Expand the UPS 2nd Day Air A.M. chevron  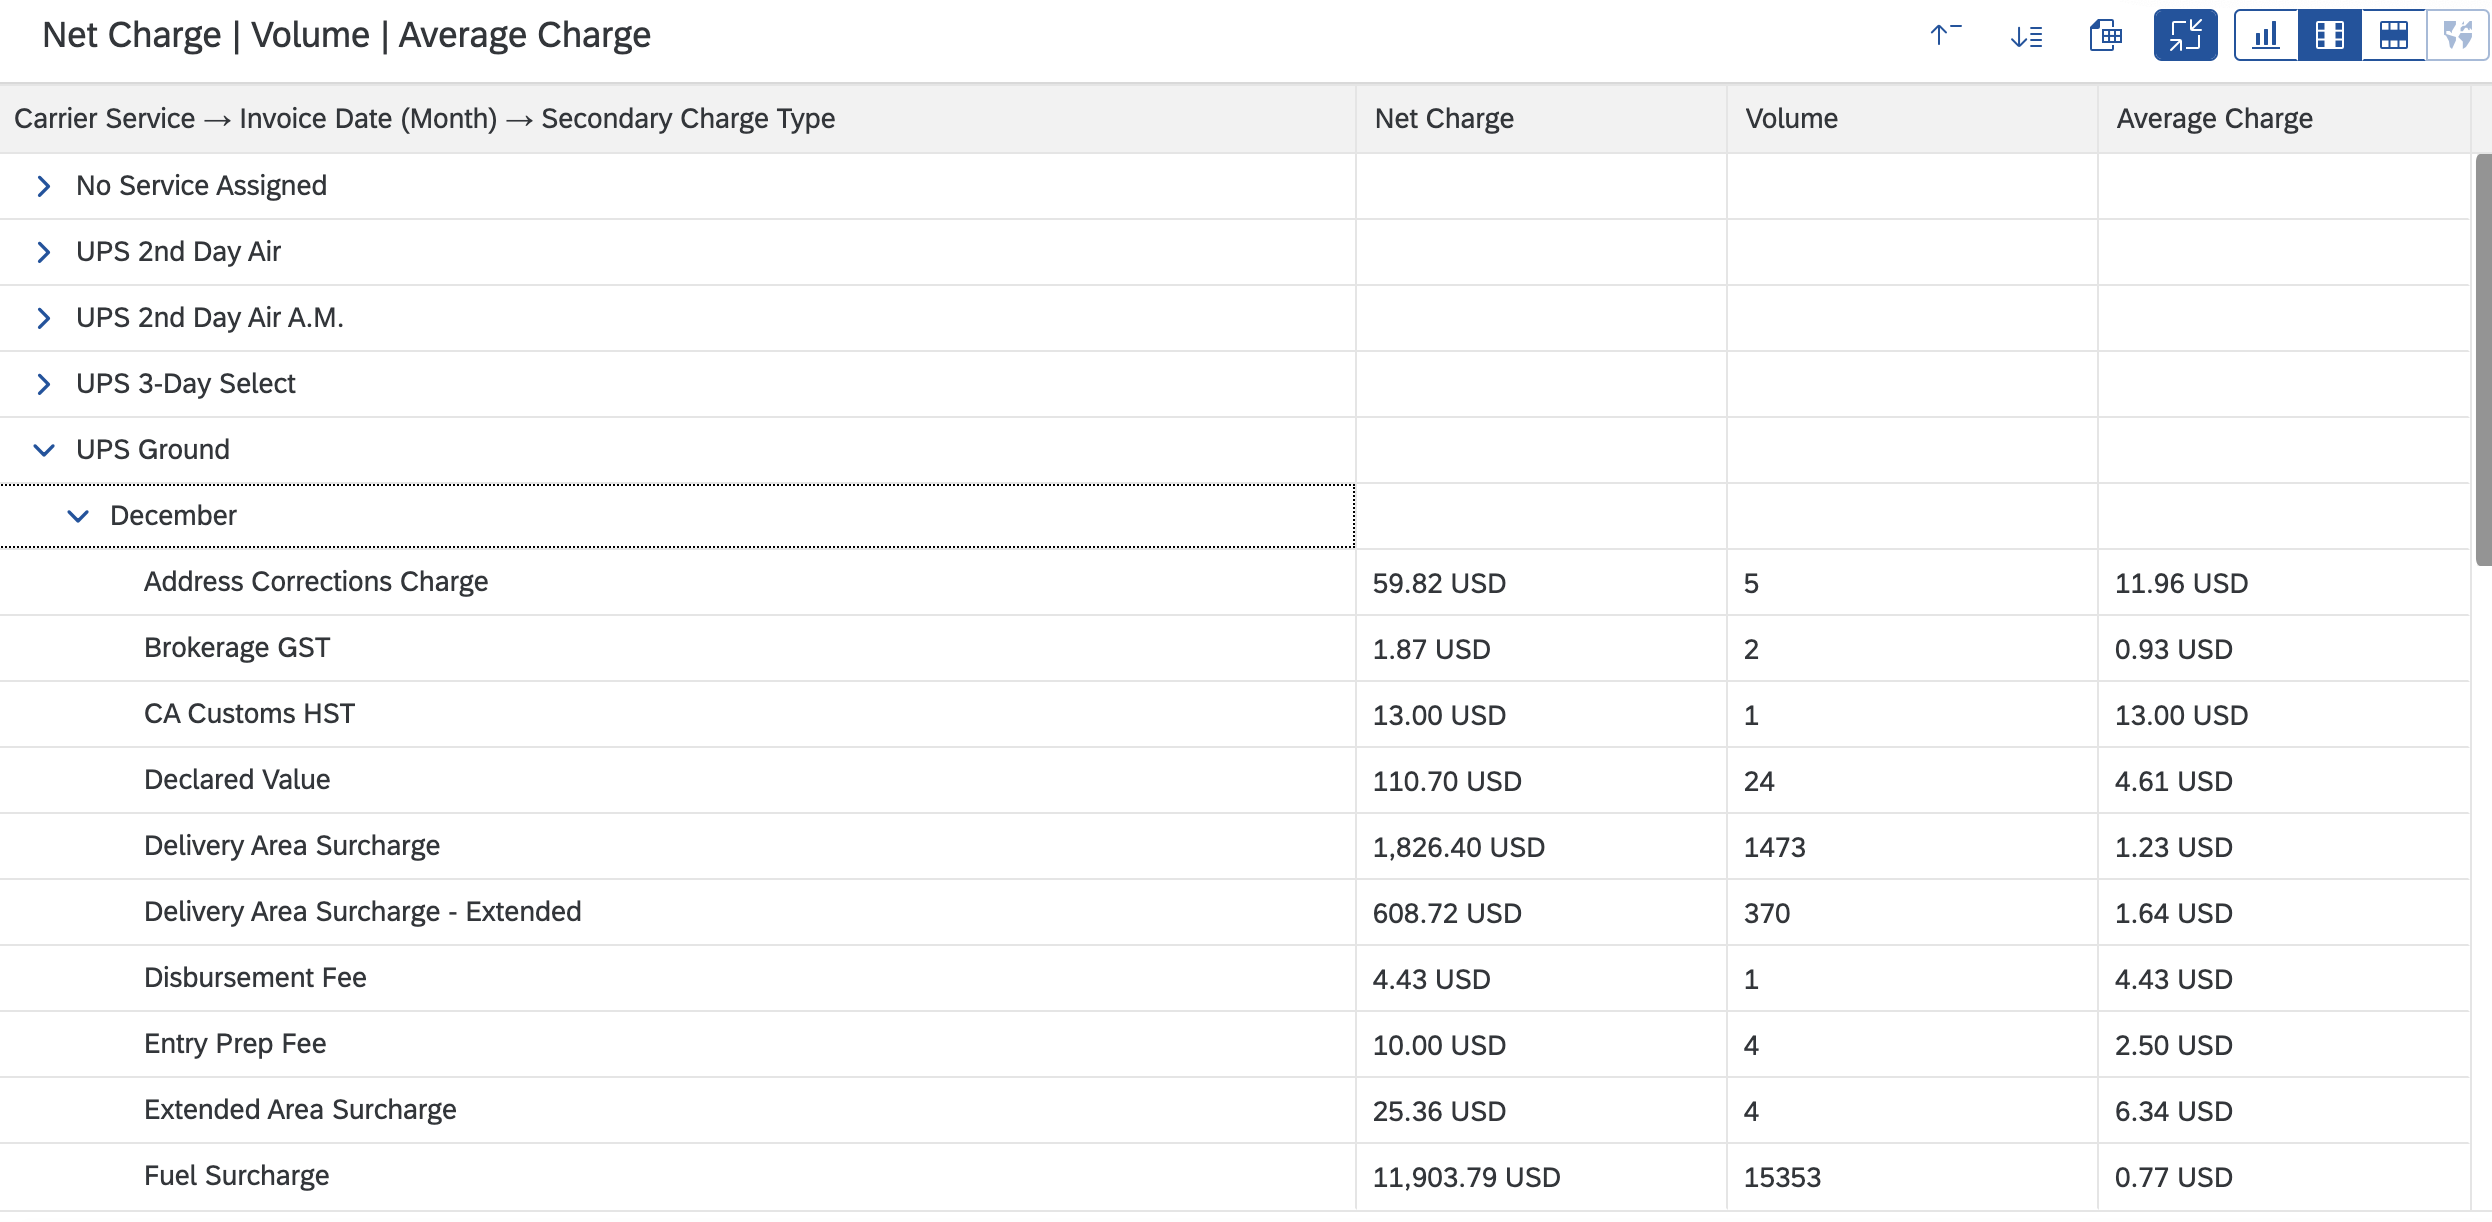pyautogui.click(x=43, y=318)
